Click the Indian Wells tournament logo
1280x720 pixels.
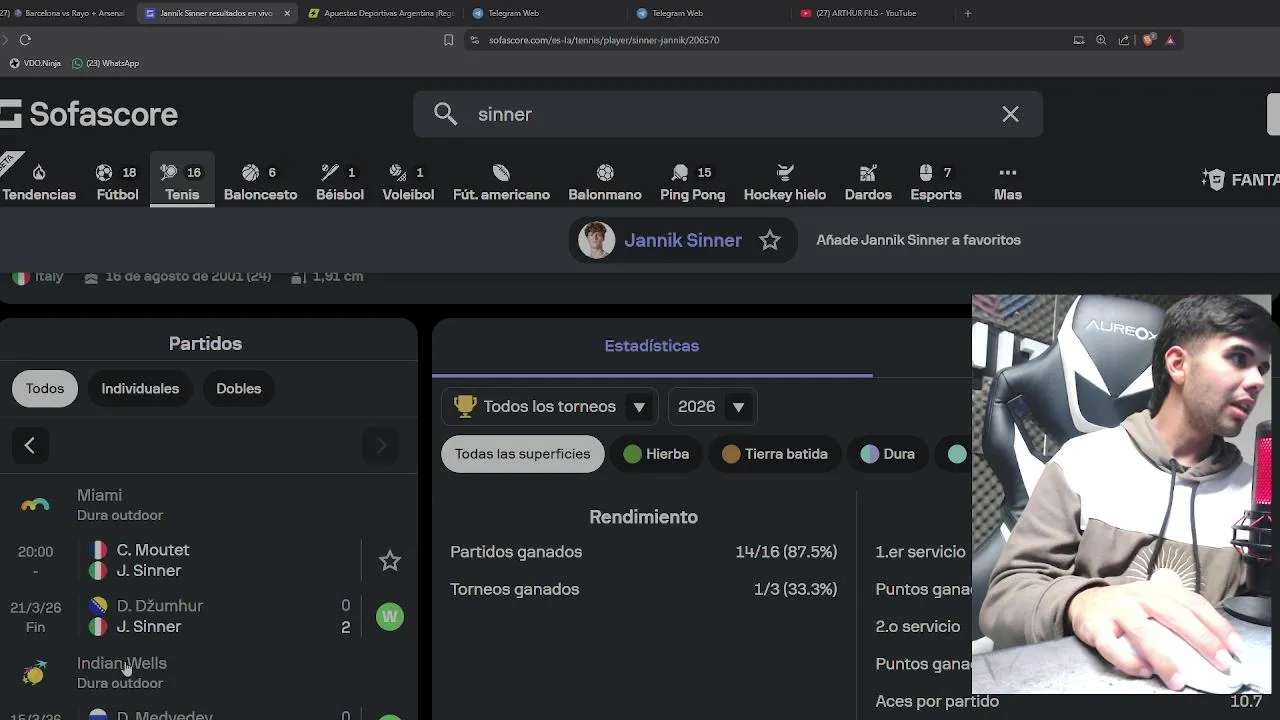pos(35,673)
